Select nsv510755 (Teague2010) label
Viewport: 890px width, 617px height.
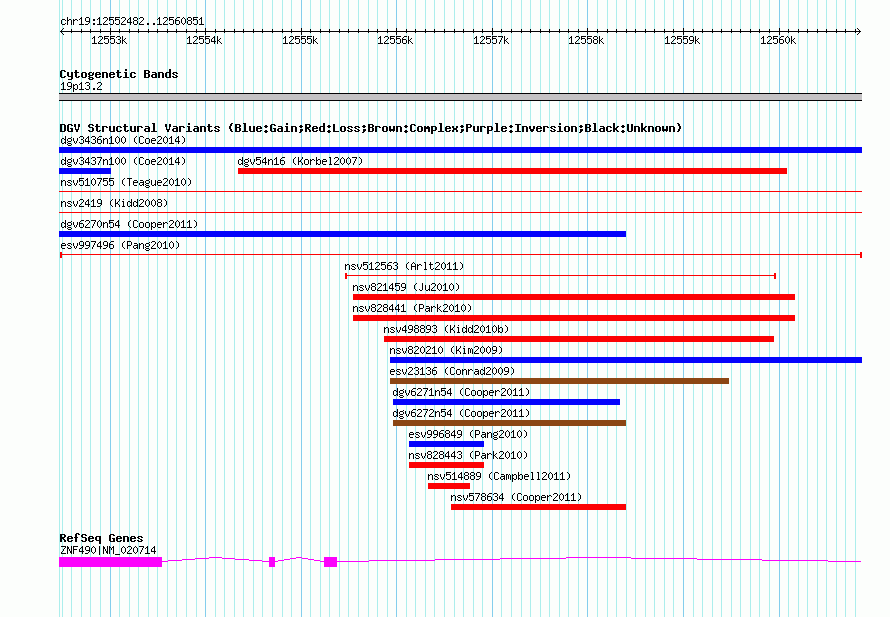tap(126, 182)
